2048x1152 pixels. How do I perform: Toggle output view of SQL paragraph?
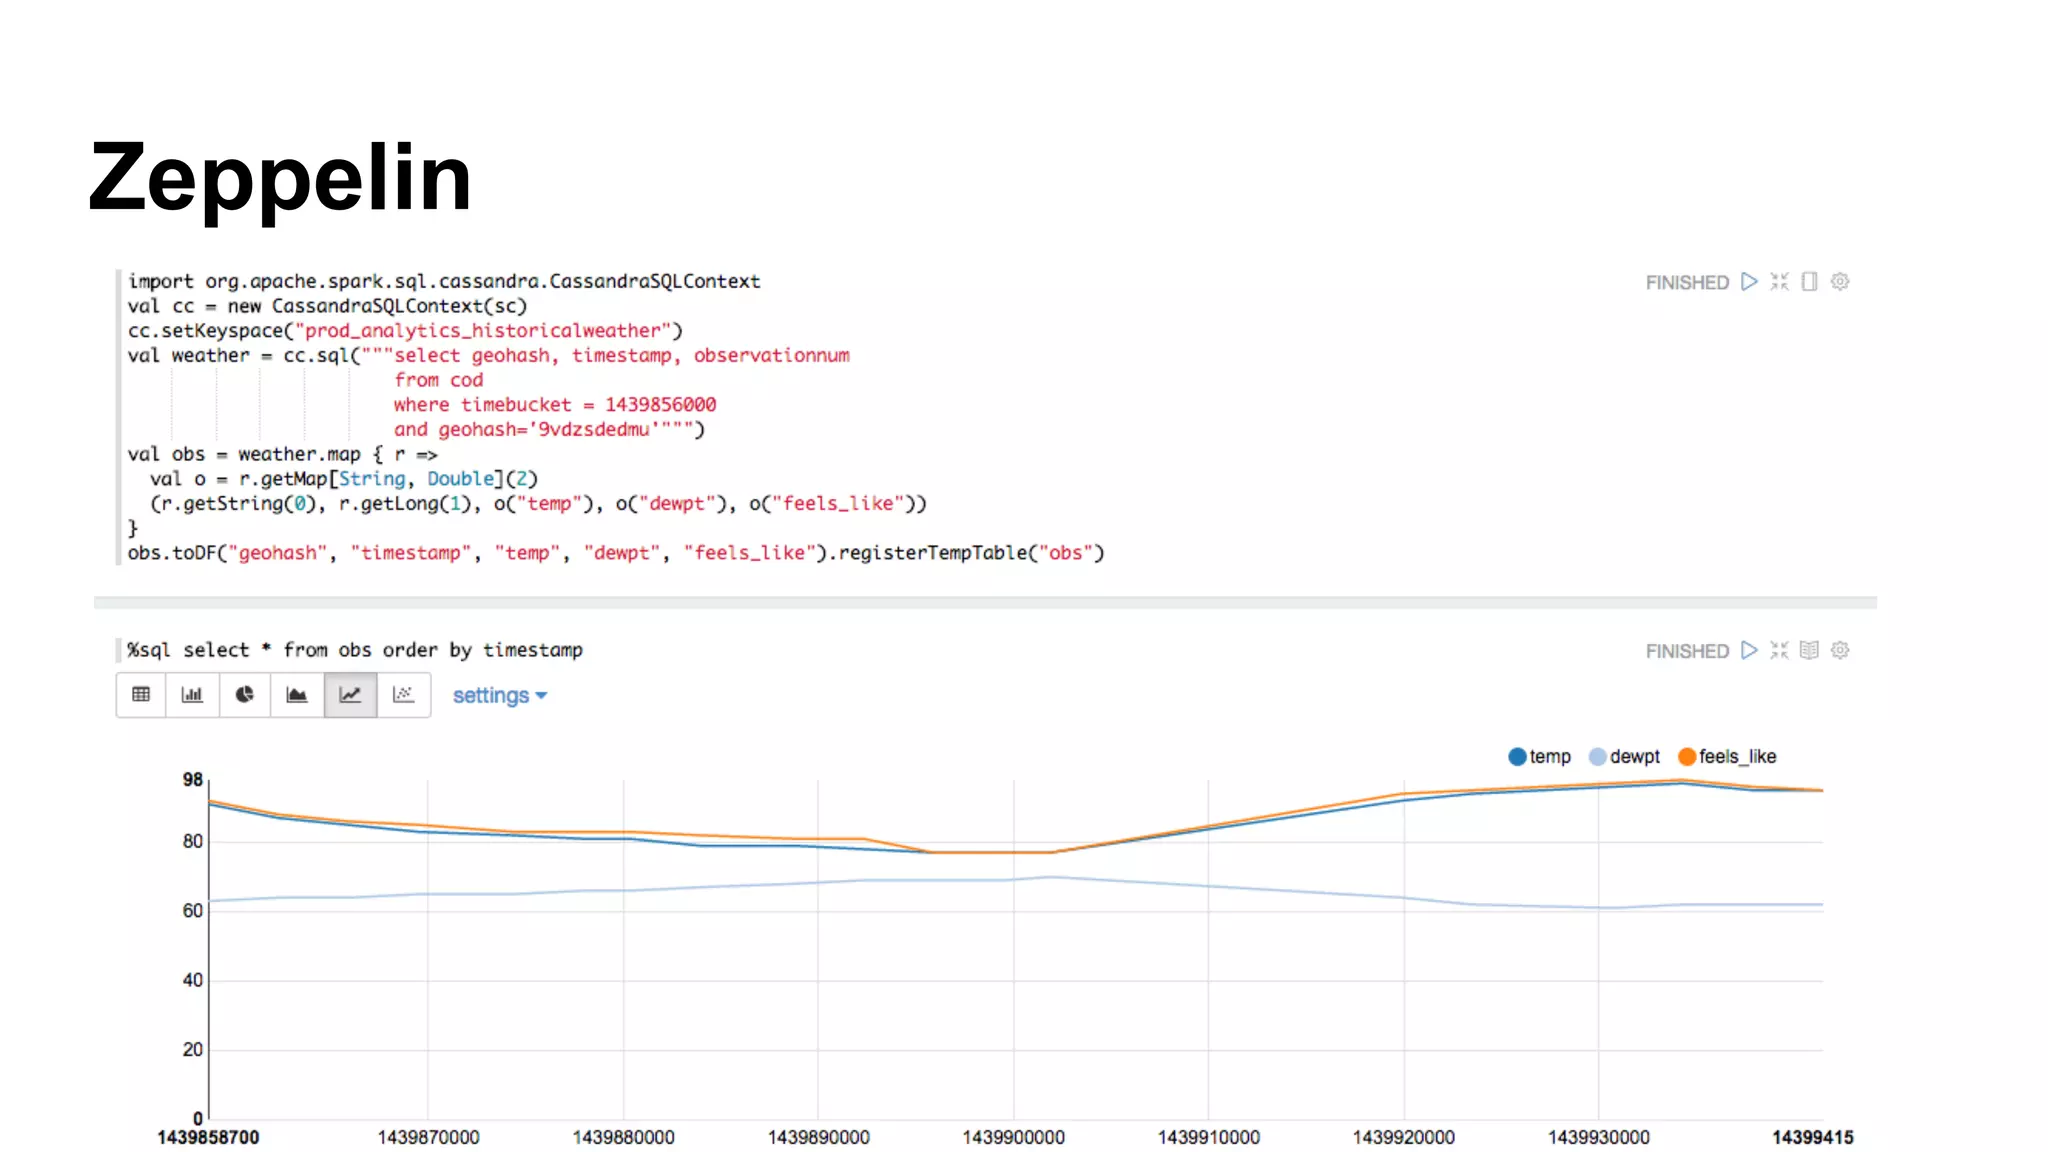1809,651
